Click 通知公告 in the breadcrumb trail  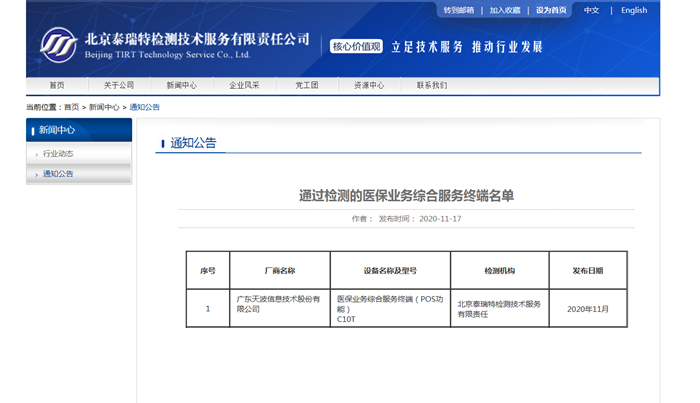(144, 106)
